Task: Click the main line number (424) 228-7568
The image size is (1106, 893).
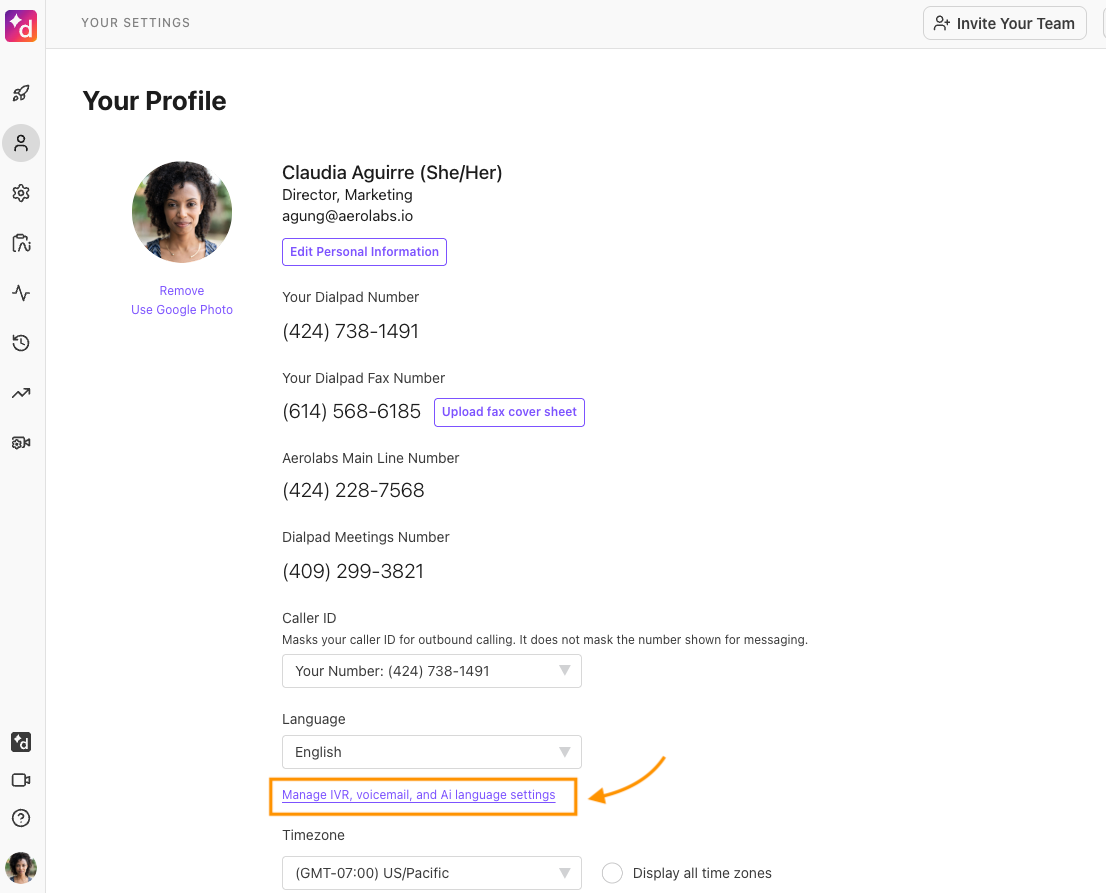Action: coord(353,490)
